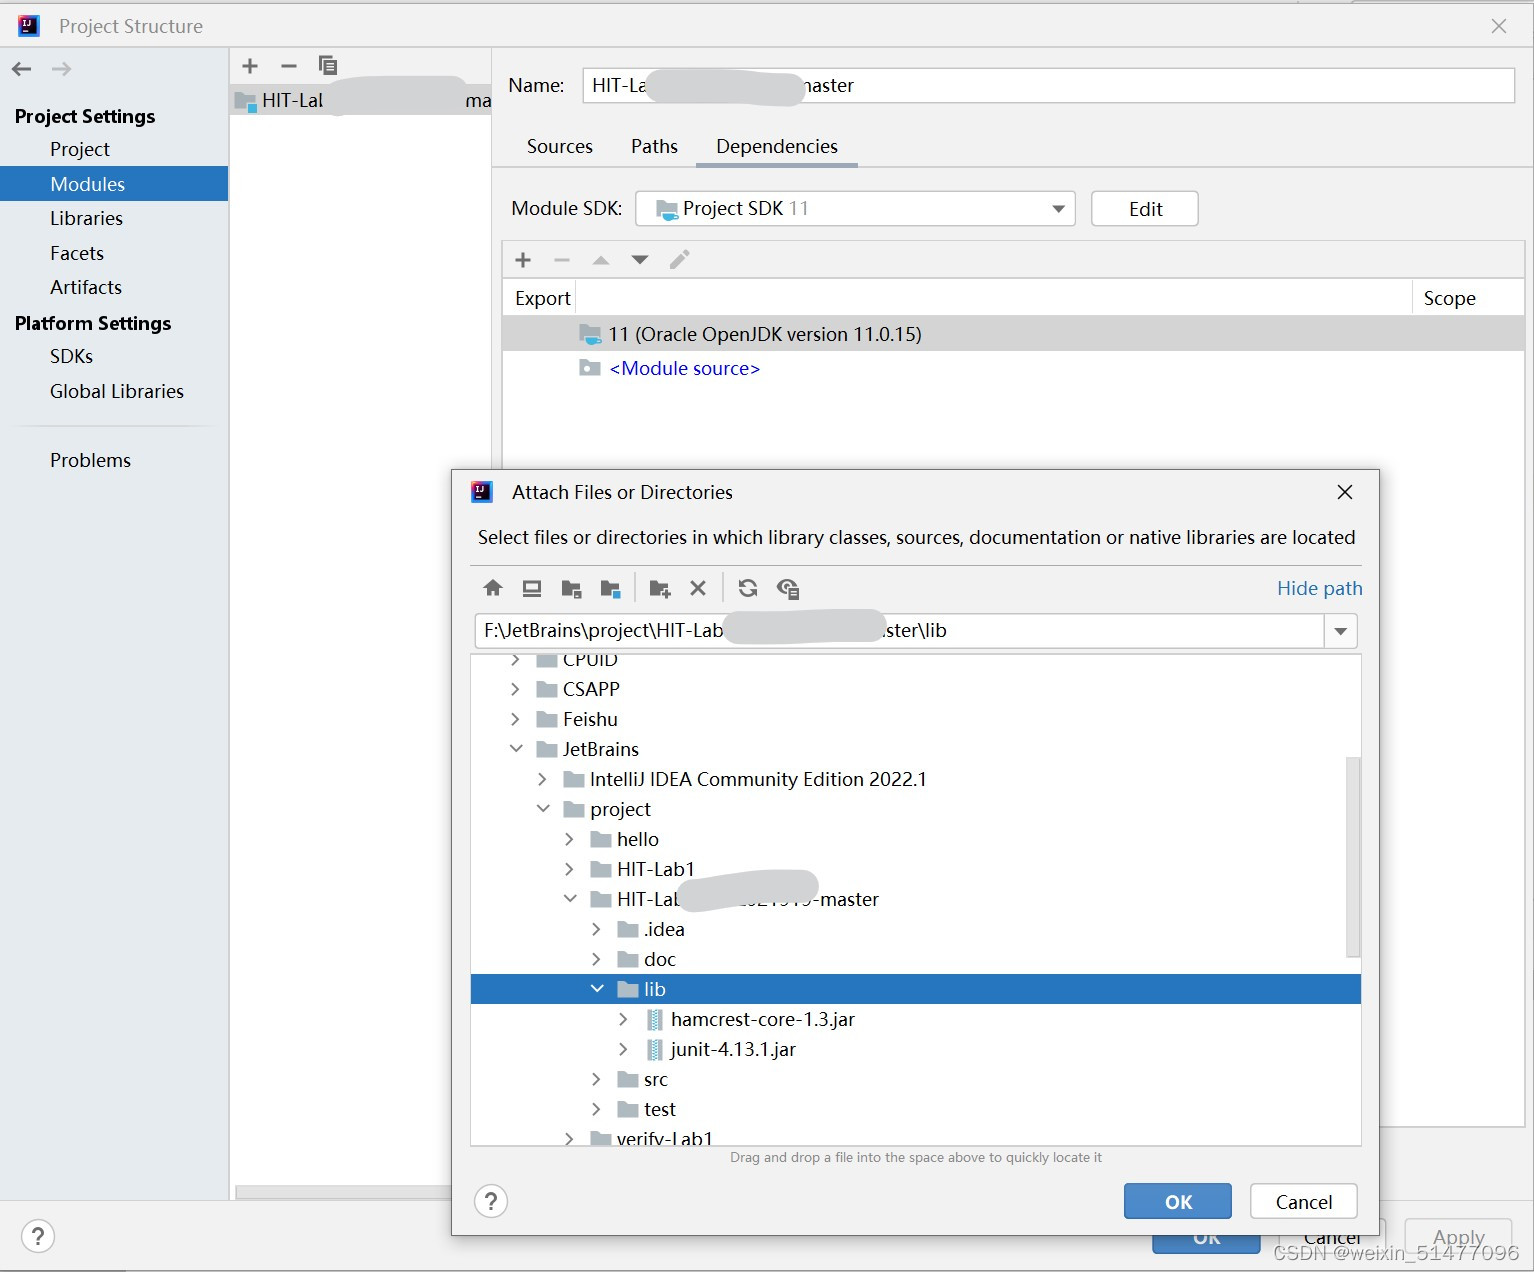Add dependency plus icon
Screen dimensions: 1534x1272
tap(523, 260)
